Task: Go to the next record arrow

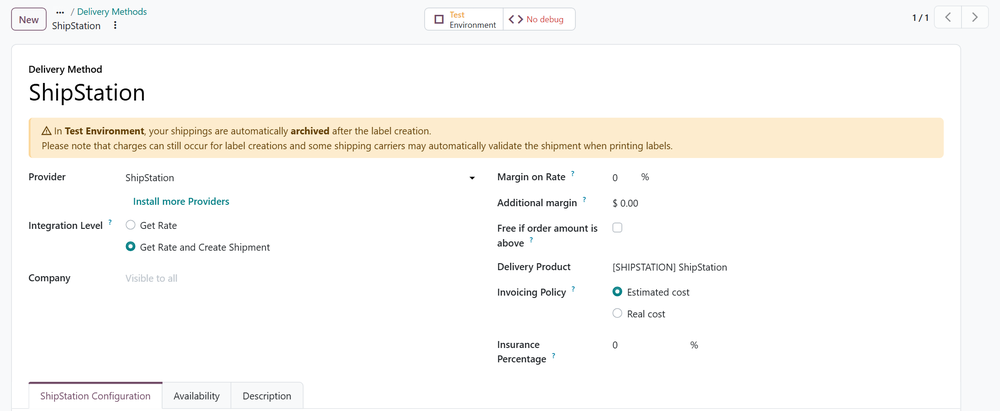Action: click(x=974, y=18)
